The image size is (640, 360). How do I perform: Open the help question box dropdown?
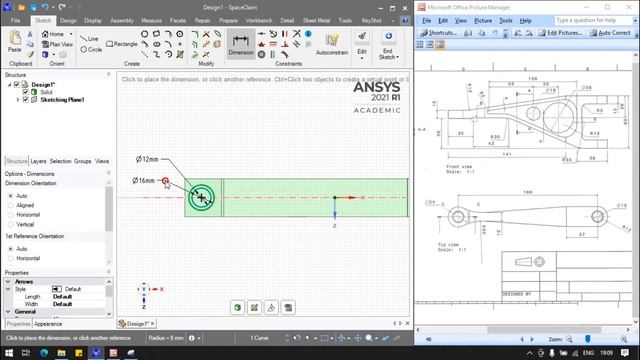coord(635,20)
